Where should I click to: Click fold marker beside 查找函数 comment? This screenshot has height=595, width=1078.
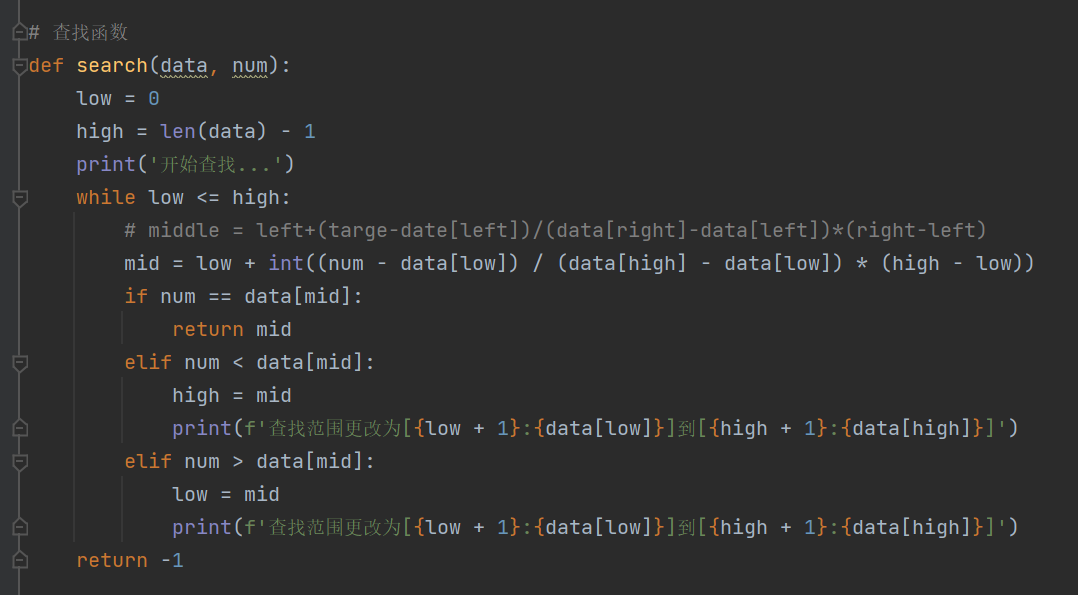19,32
